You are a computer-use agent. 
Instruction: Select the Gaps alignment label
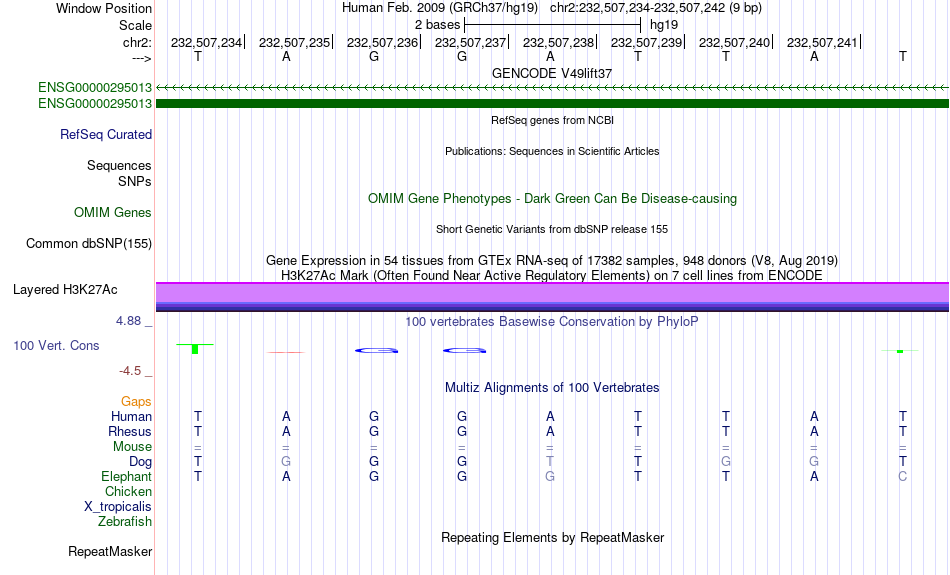coord(136,402)
